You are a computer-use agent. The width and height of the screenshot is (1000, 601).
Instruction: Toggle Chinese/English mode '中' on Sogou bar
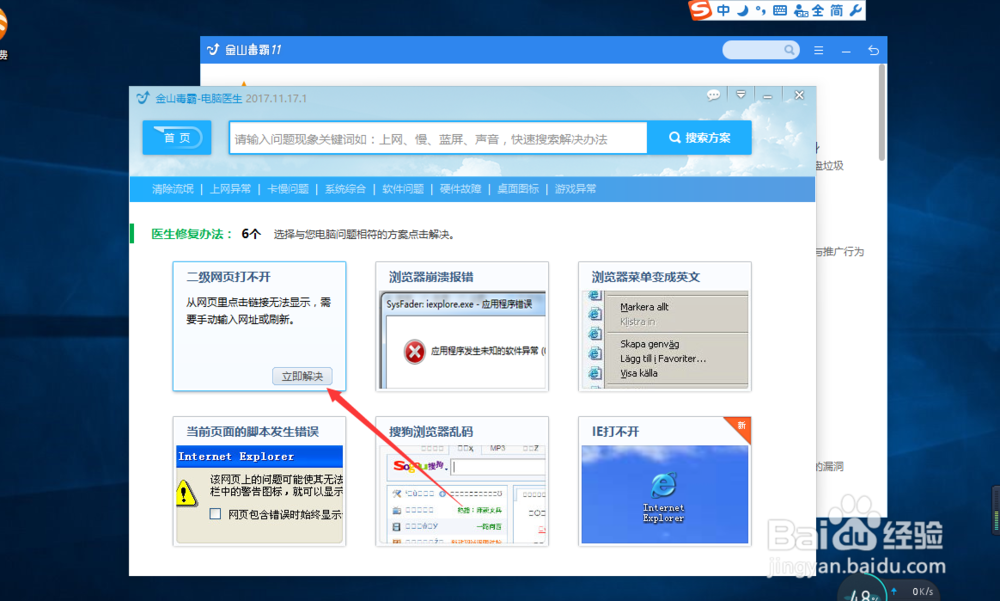[723, 10]
